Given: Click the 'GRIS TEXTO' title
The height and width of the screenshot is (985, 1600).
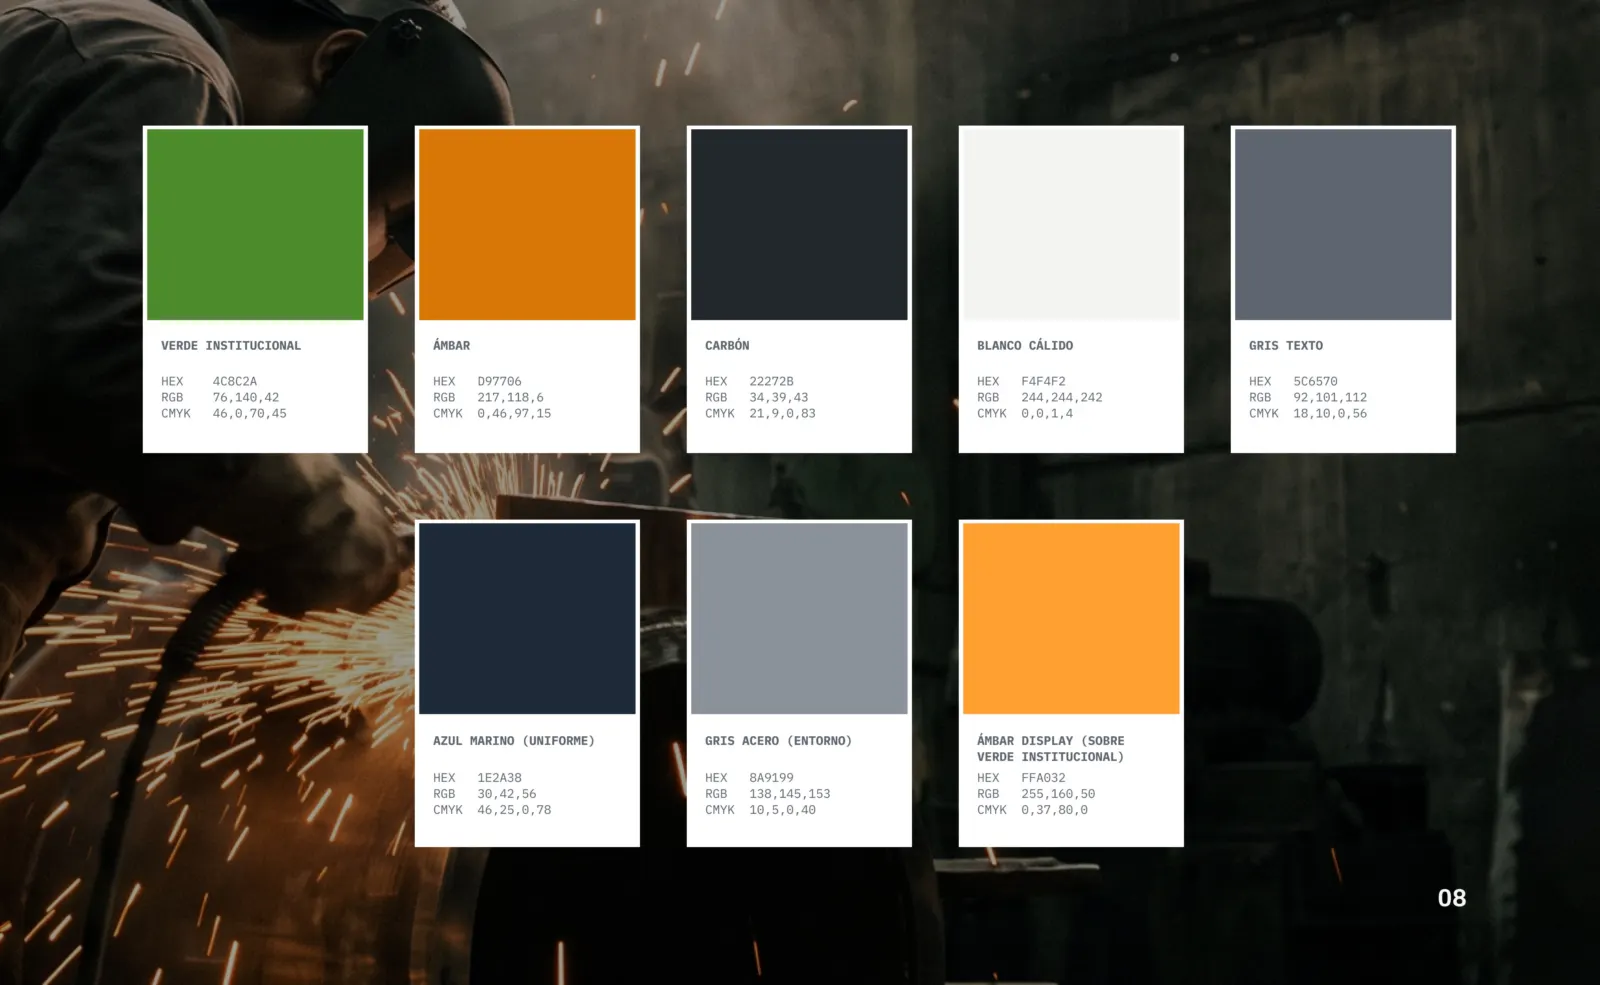Looking at the screenshot, I should (1286, 346).
